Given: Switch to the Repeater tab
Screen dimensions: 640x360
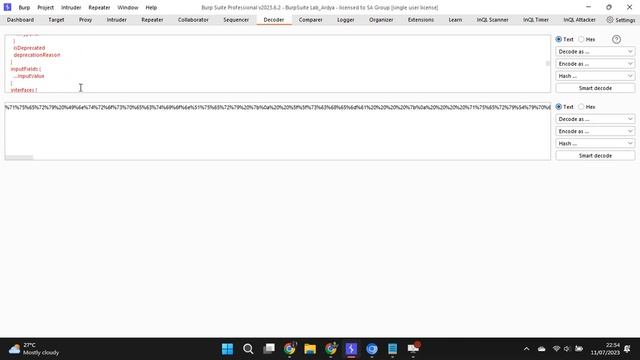Looking at the screenshot, I should click(x=152, y=20).
